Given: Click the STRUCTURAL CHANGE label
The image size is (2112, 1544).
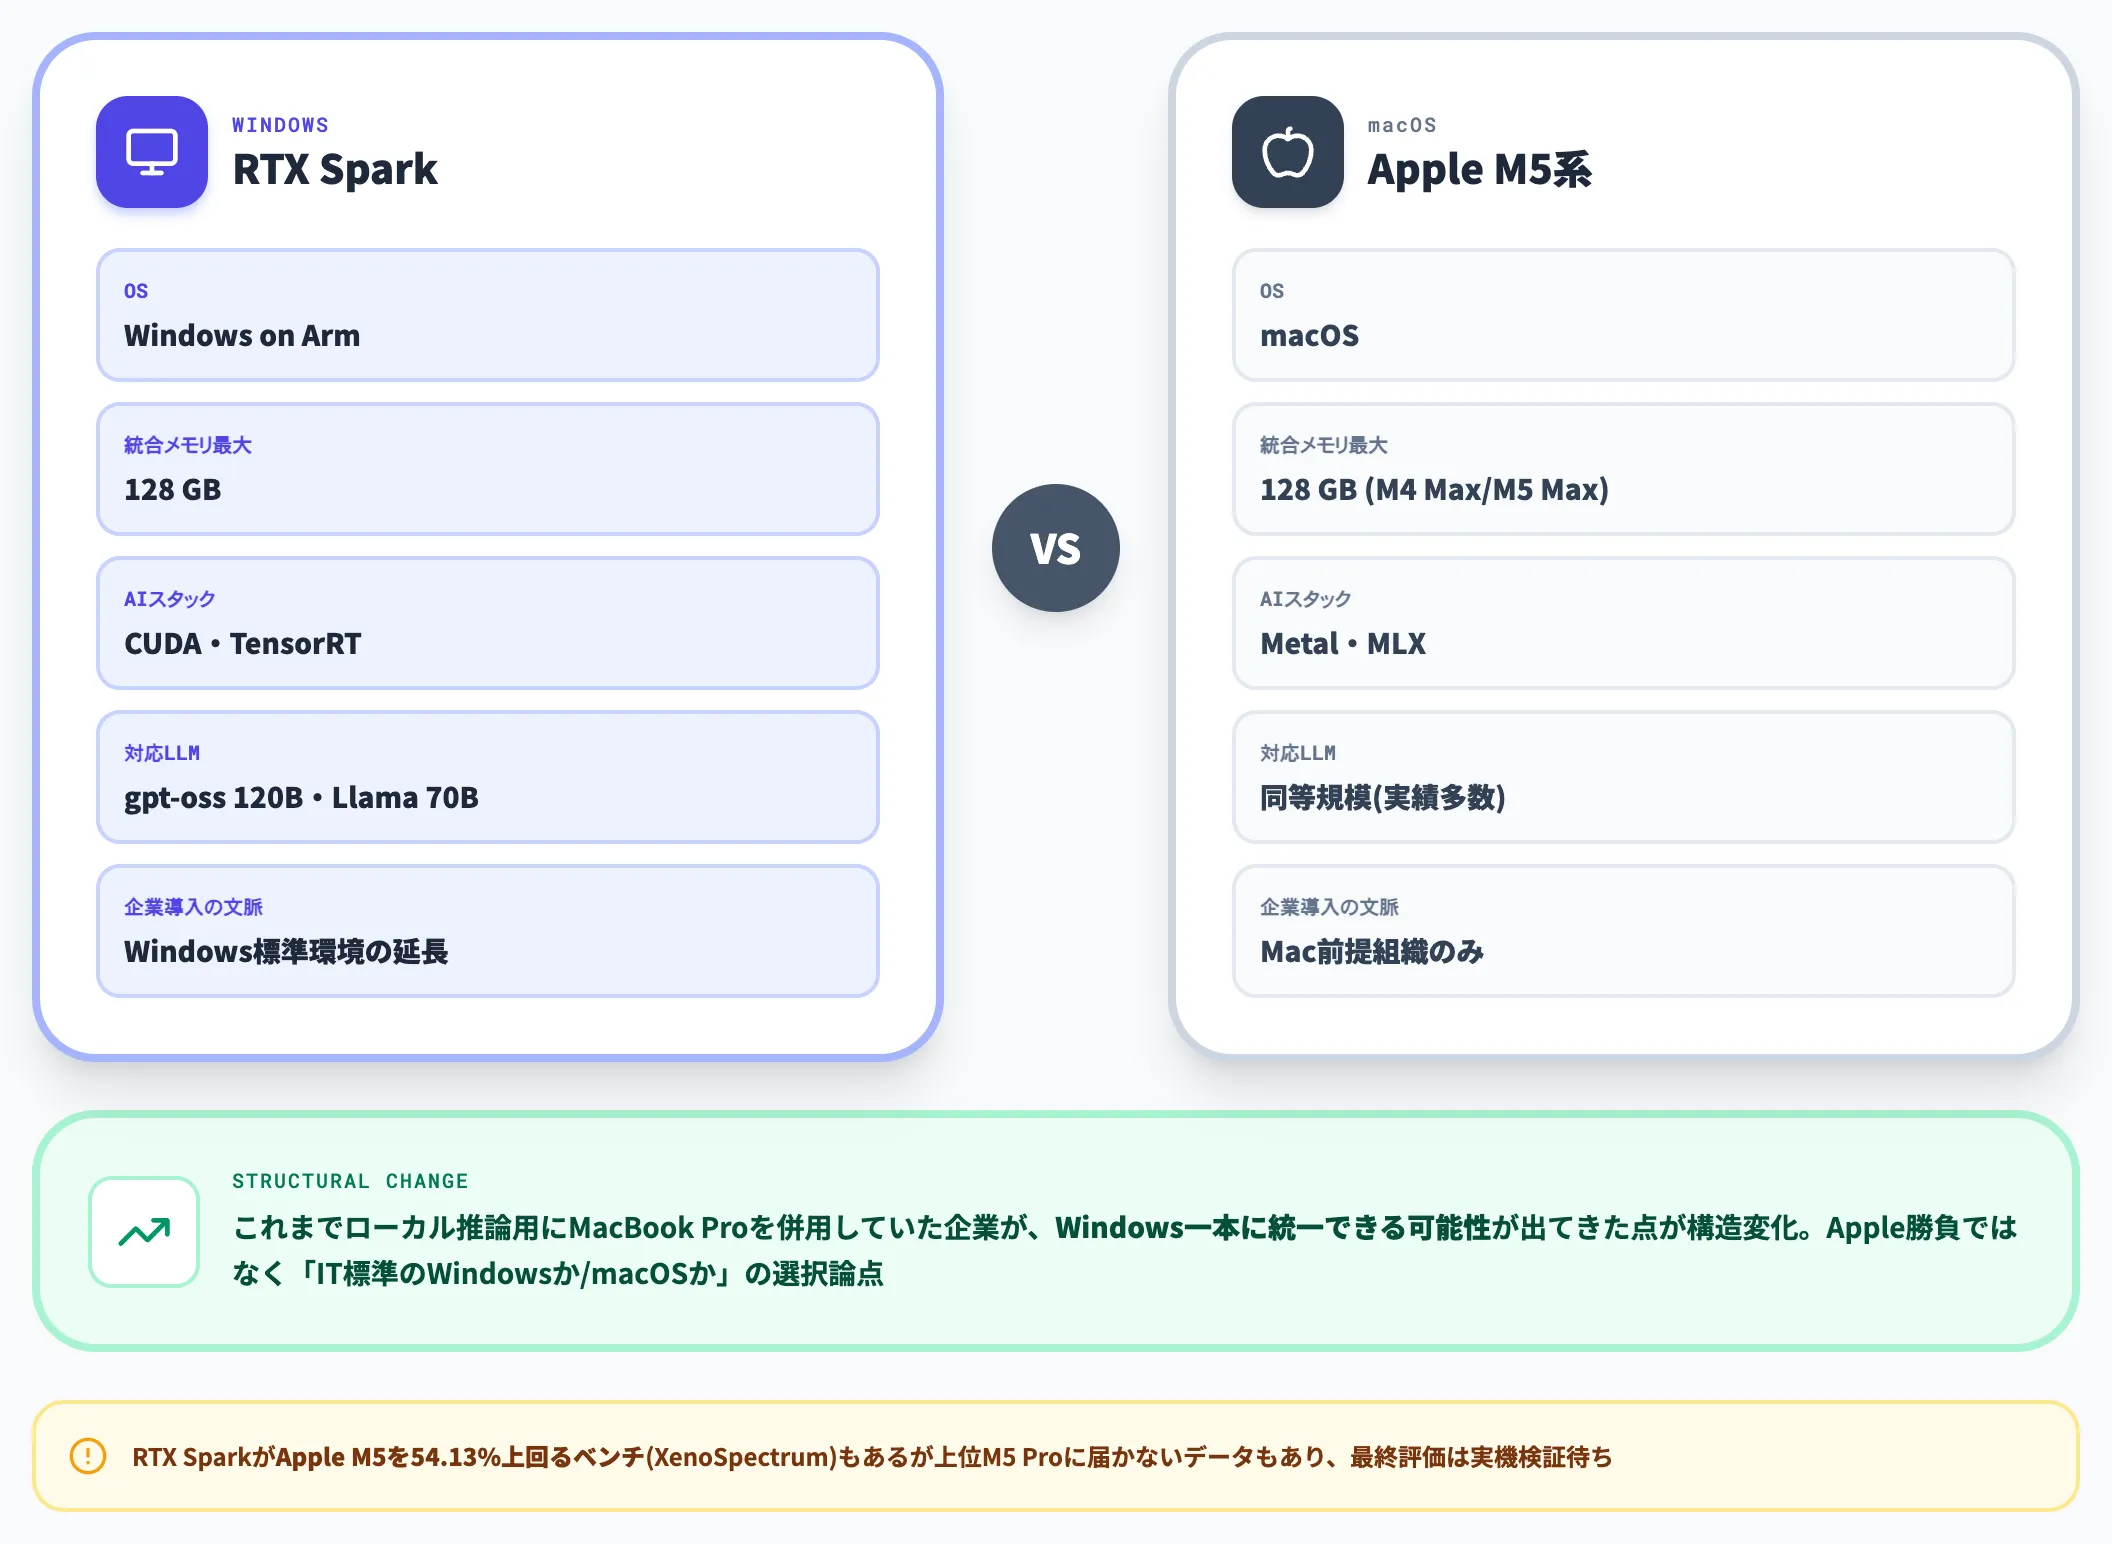Looking at the screenshot, I should click(350, 1181).
